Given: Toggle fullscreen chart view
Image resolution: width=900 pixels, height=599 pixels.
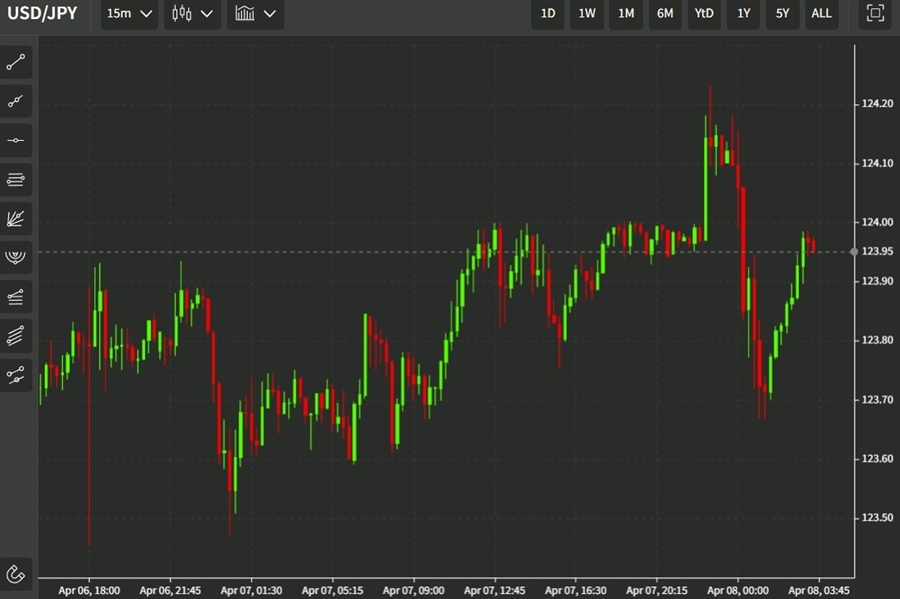Looking at the screenshot, I should point(875,14).
